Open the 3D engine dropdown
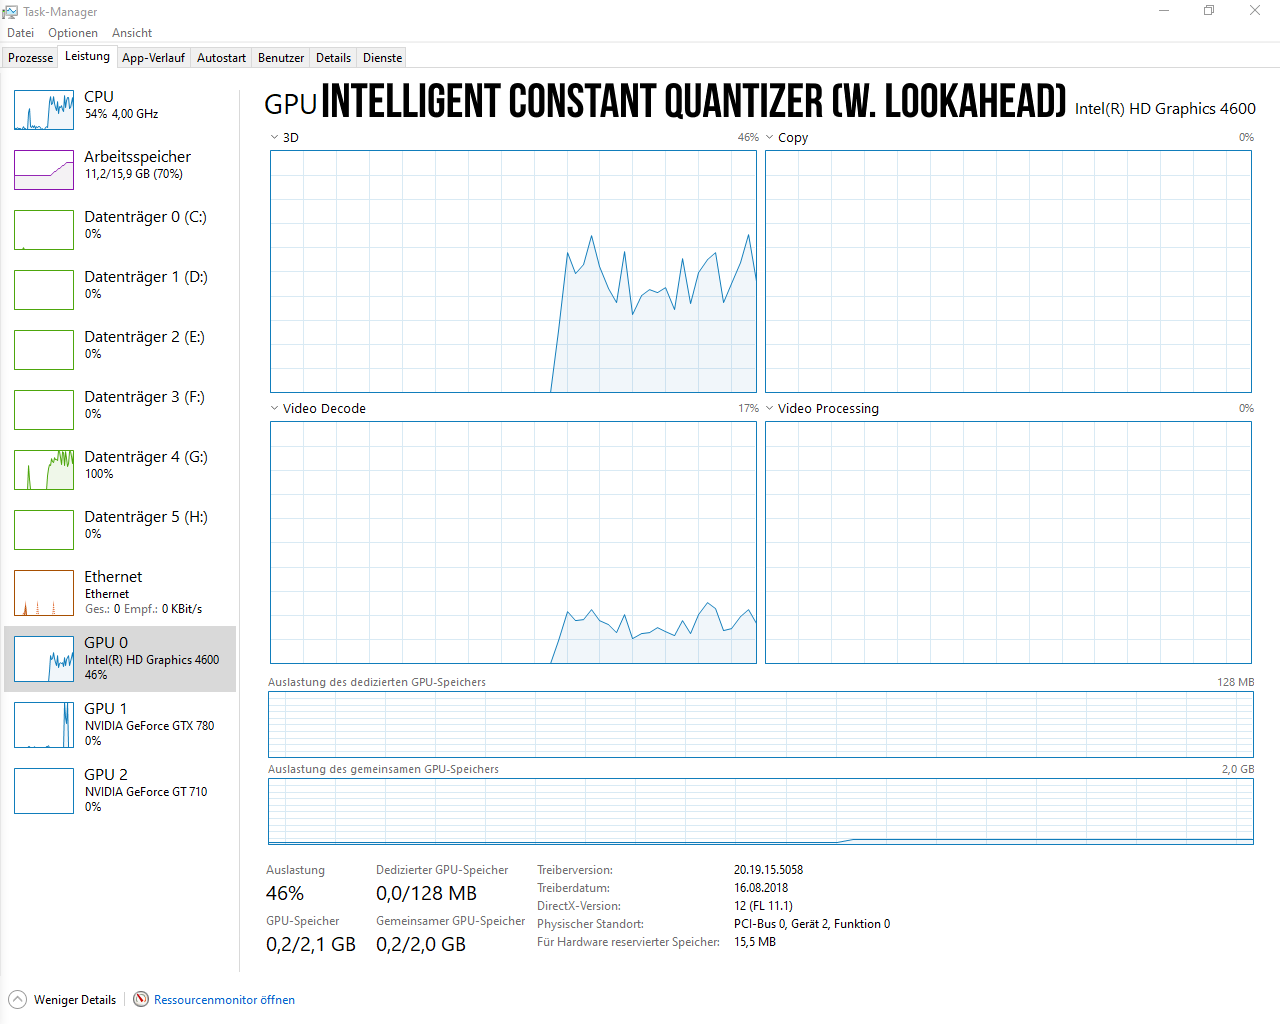The image size is (1280, 1024). [275, 138]
